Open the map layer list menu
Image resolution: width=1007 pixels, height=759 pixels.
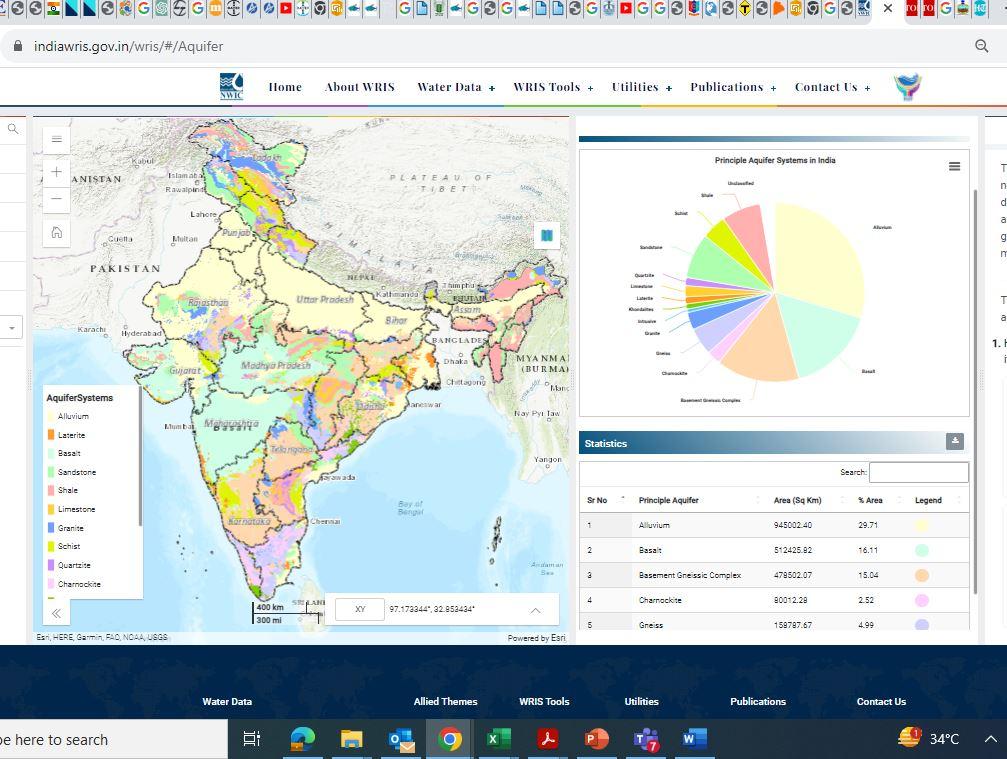pos(57,139)
